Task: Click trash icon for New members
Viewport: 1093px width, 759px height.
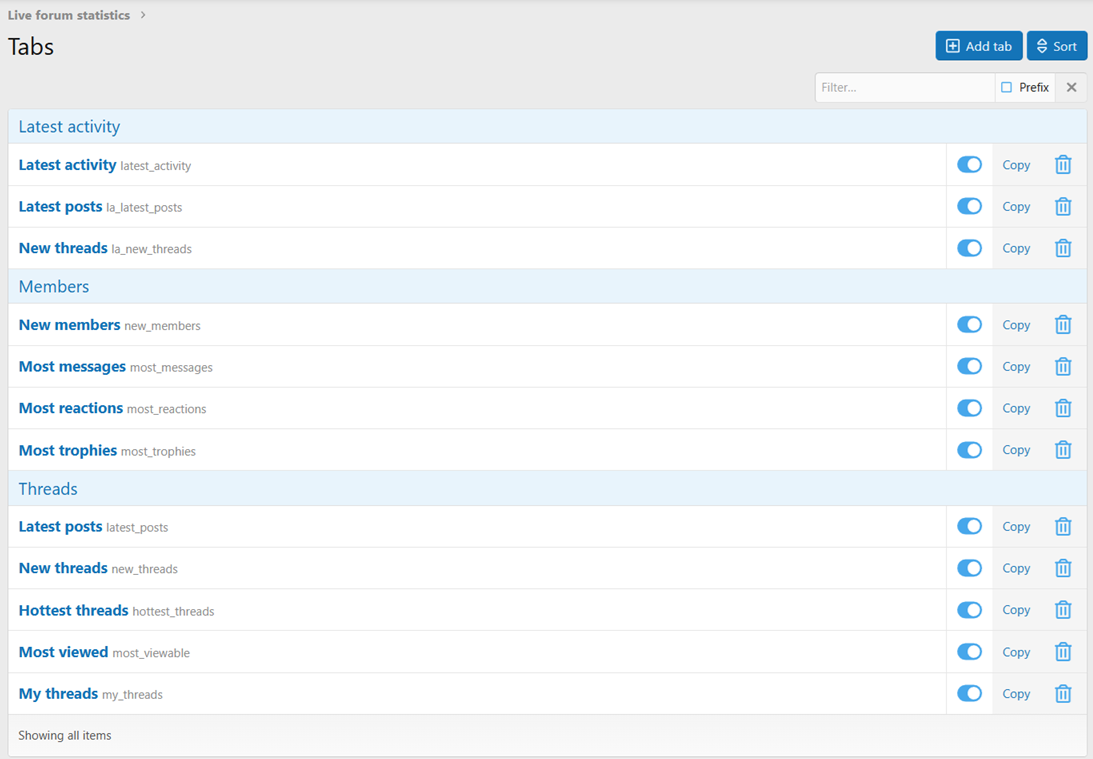Action: click(1063, 325)
